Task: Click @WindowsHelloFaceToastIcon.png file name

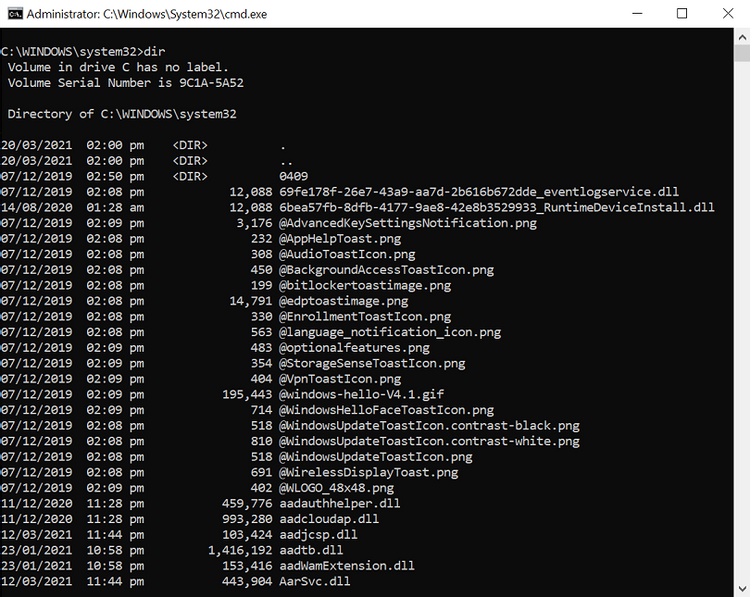Action: click(x=387, y=410)
